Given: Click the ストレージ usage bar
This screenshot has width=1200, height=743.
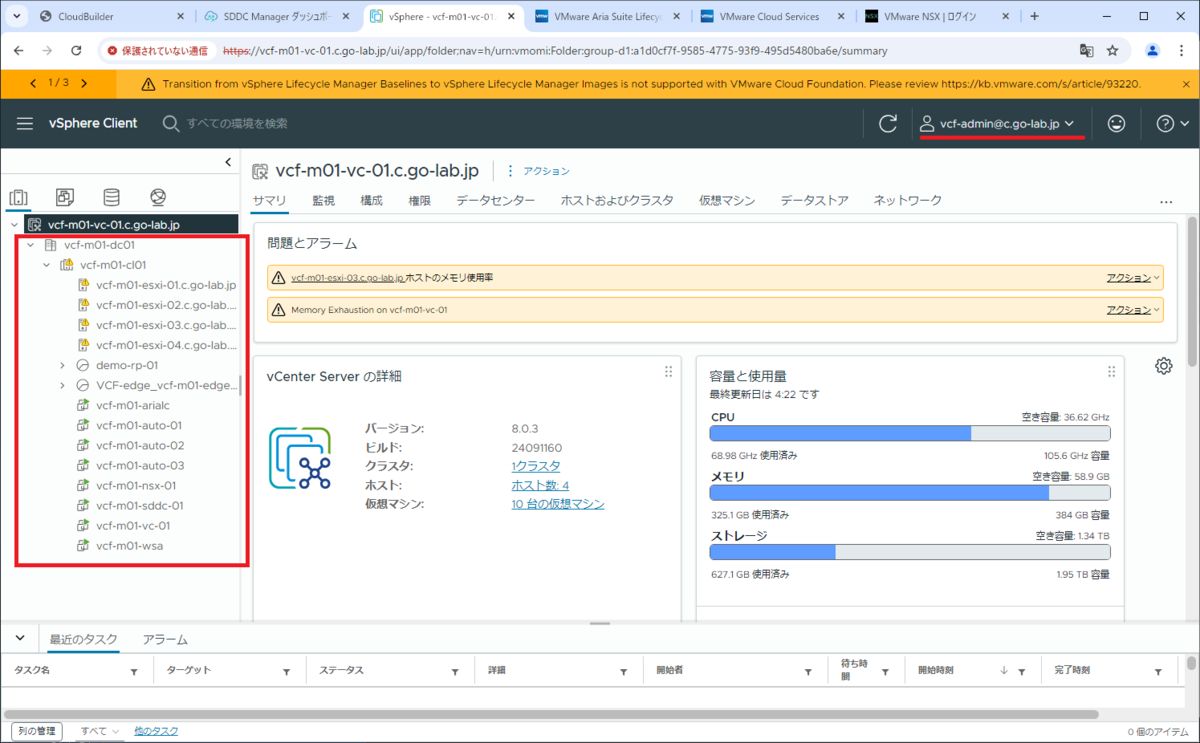Looking at the screenshot, I should coord(910,552).
